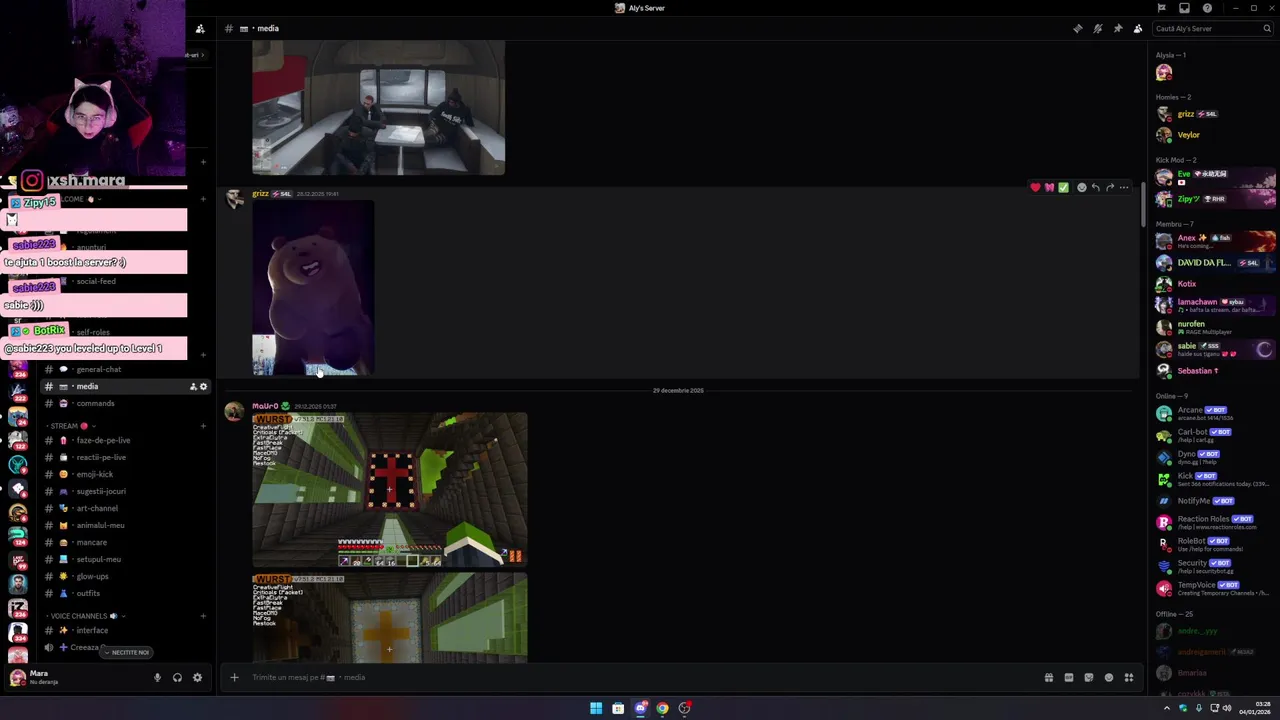Open the GIF picker
The width and height of the screenshot is (1280, 720).
(1068, 677)
